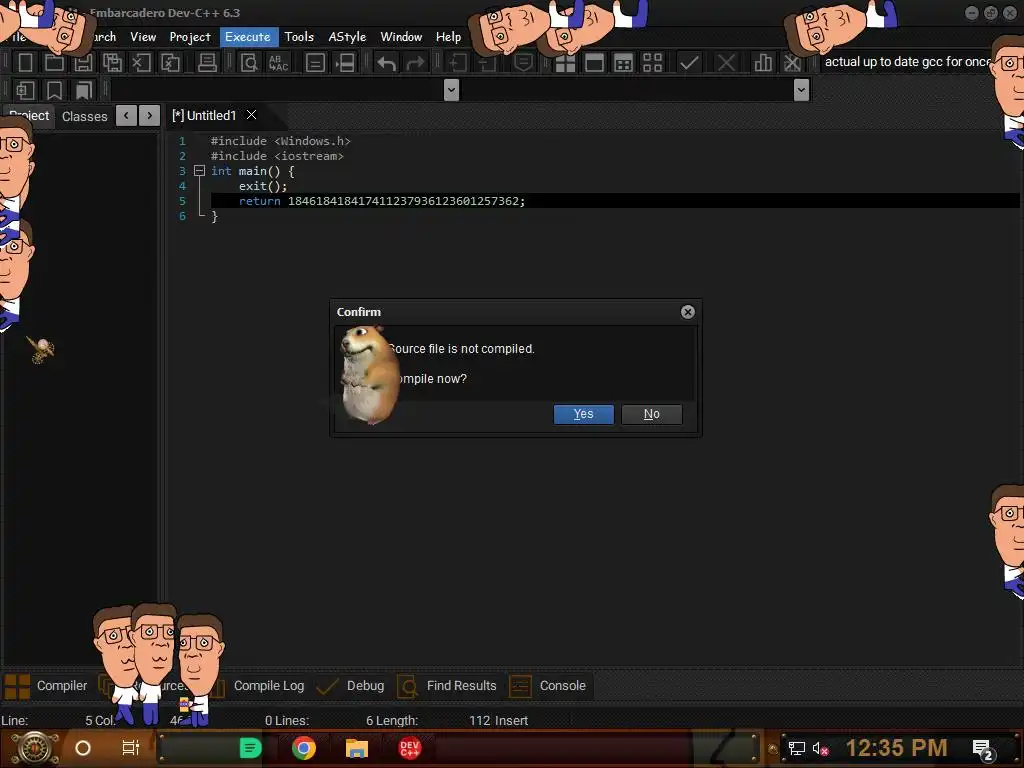Open File Explorer from the taskbar
Viewport: 1024px width, 768px height.
pyautogui.click(x=357, y=748)
